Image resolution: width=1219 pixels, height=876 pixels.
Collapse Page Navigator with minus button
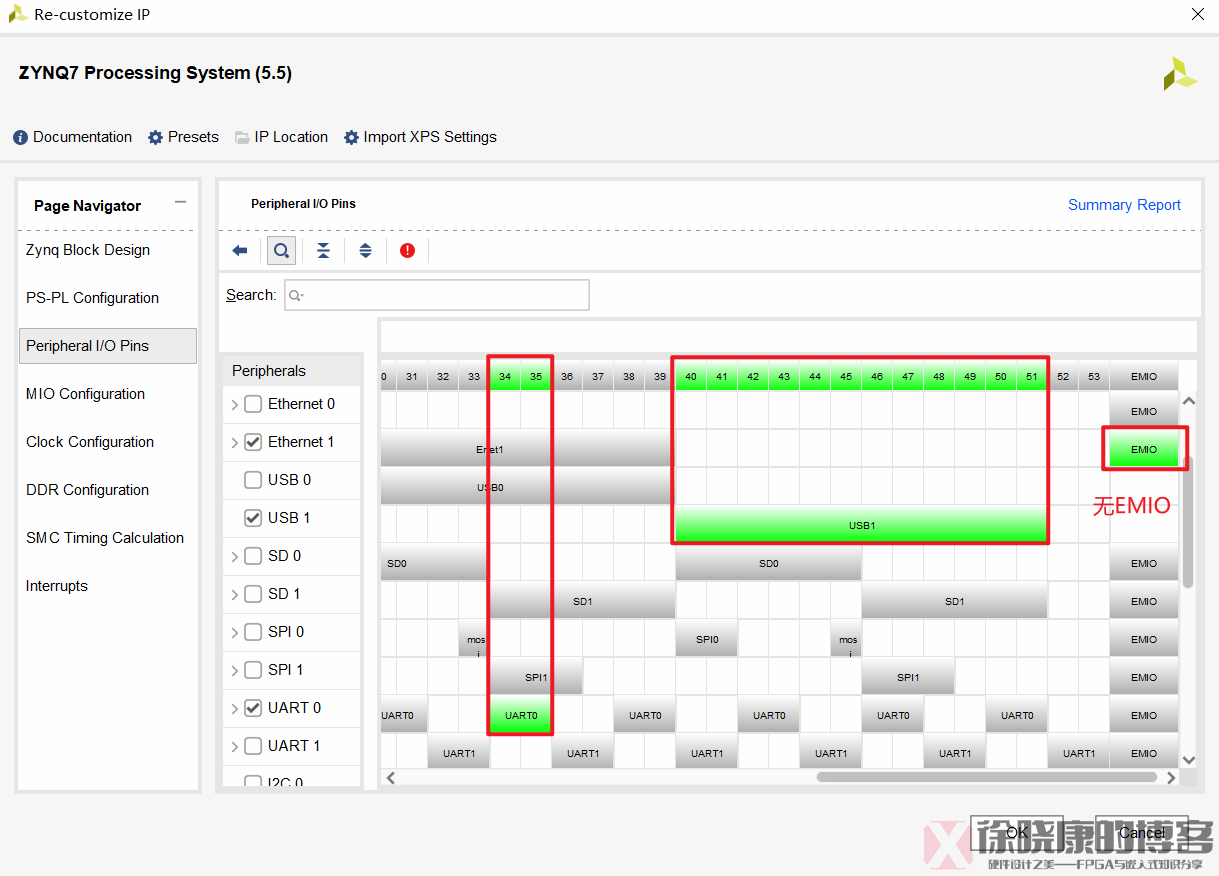point(180,202)
